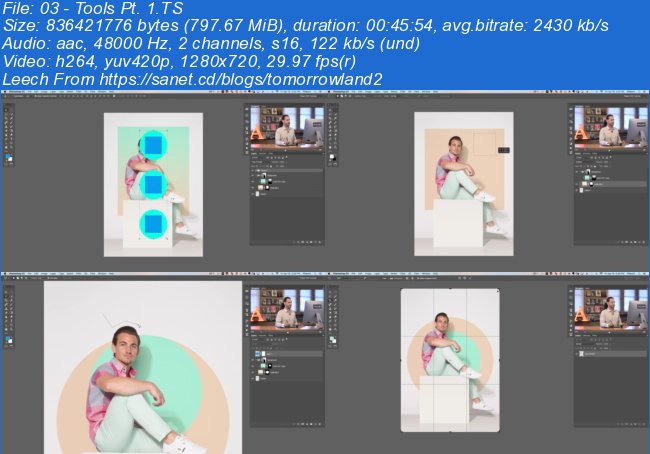The image size is (650, 454).
Task: Open the sanet.cd tomorrowland2 blog link
Action: pos(241,79)
